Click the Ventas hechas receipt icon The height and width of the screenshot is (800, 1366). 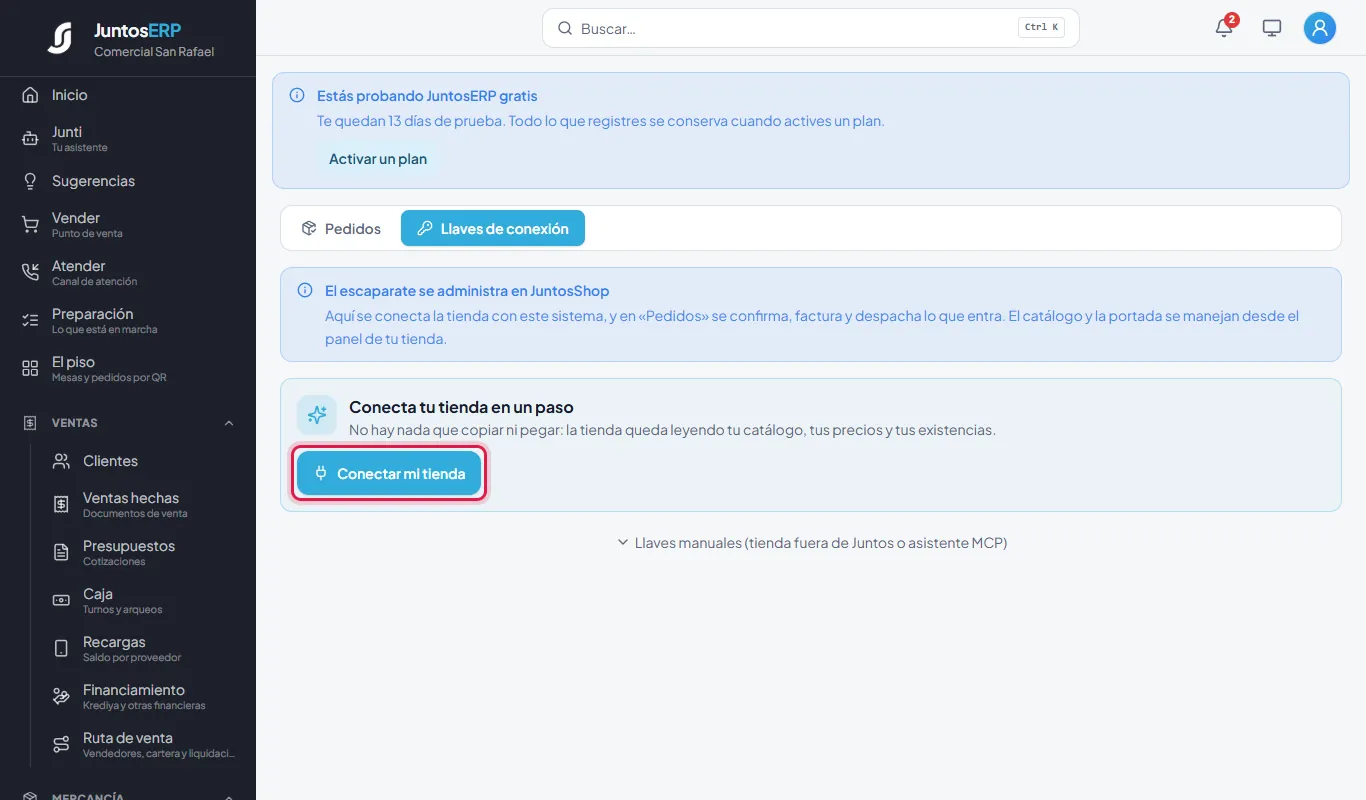[61, 505]
